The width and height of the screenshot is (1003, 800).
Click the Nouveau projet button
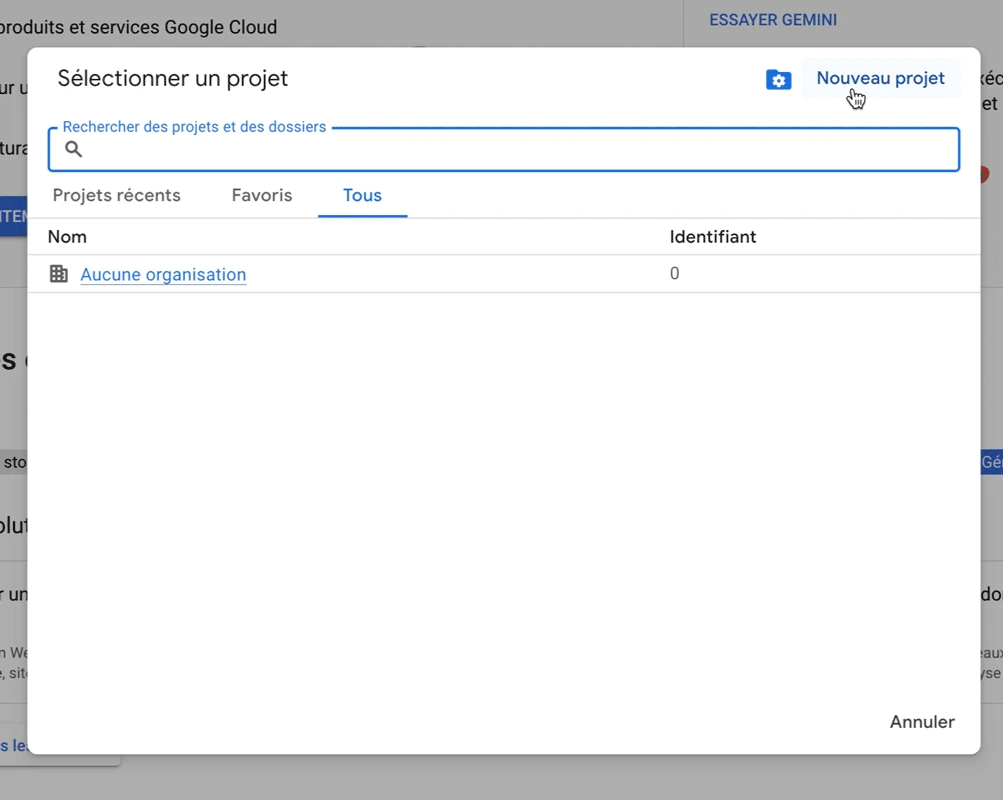pyautogui.click(x=880, y=78)
